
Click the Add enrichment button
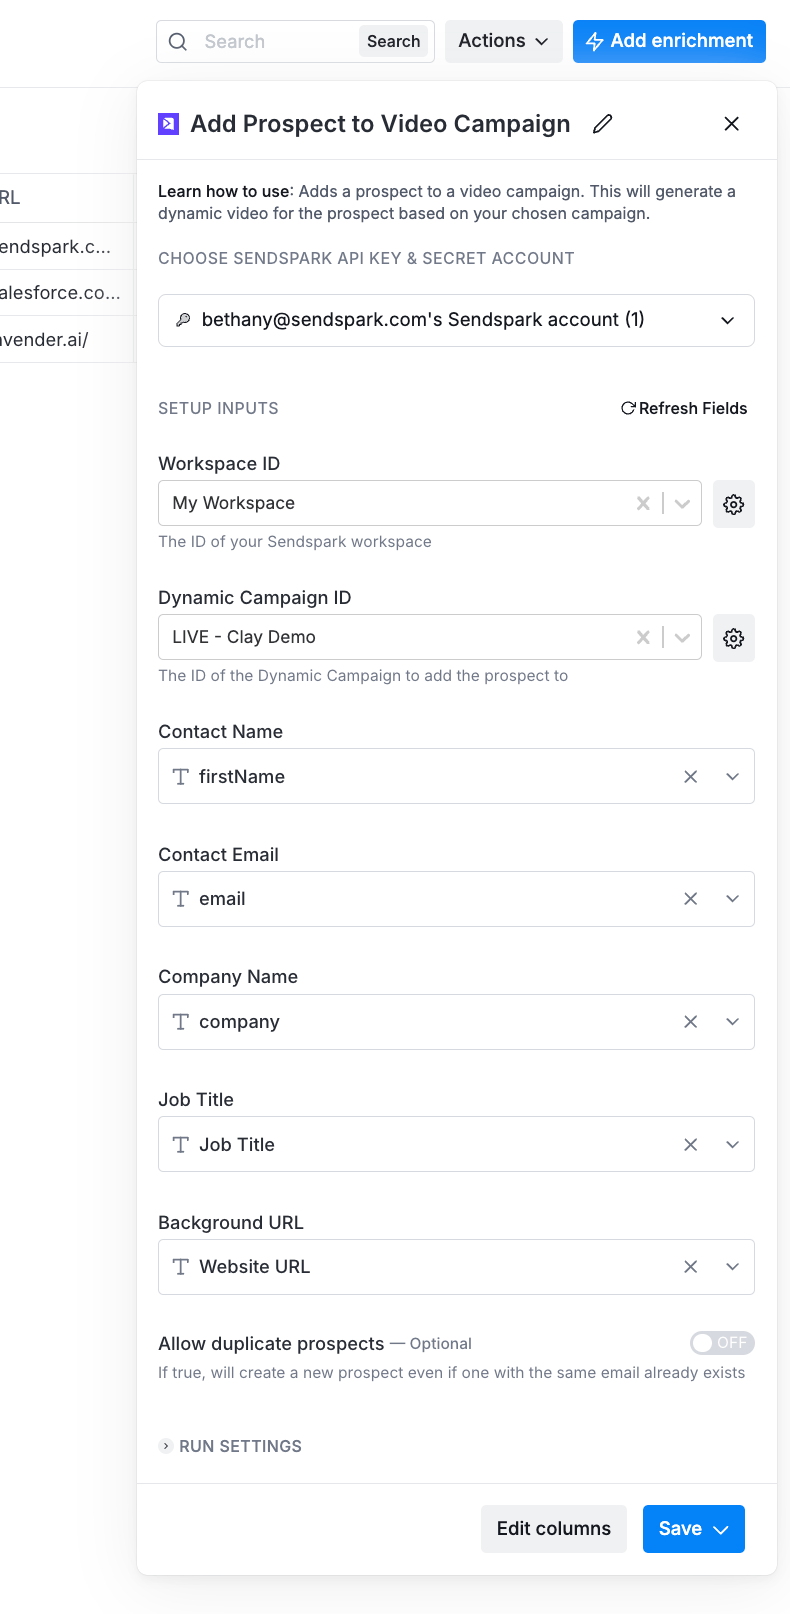click(669, 41)
